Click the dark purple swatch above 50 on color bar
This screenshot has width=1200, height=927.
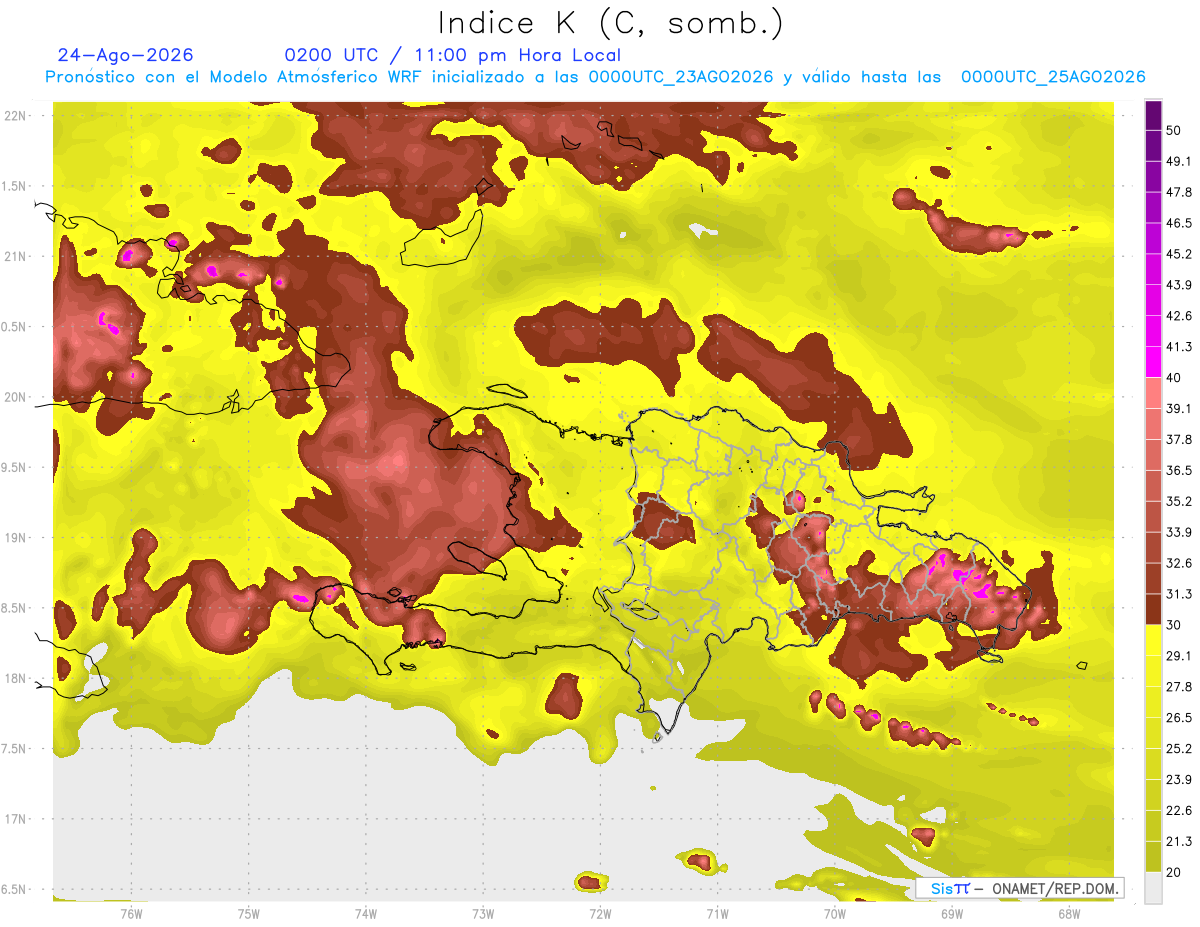pos(1154,116)
